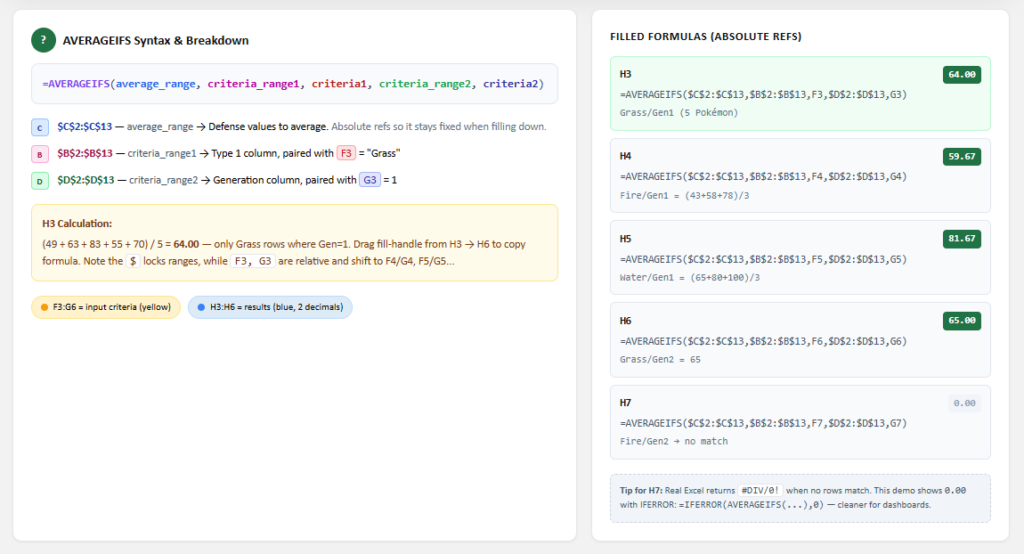Click the '$C$2:$C$13' average_range reference text
1024x554 pixels.
(85, 127)
